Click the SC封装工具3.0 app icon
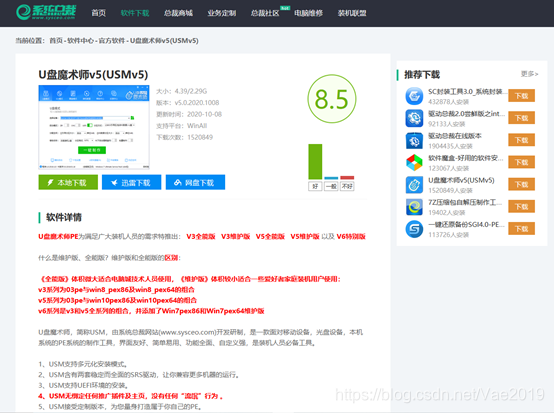The width and height of the screenshot is (554, 413). (414, 96)
